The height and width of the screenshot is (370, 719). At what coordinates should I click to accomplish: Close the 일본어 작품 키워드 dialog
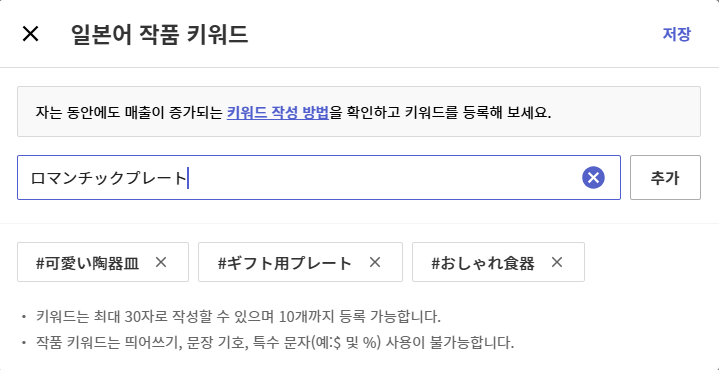[30, 34]
